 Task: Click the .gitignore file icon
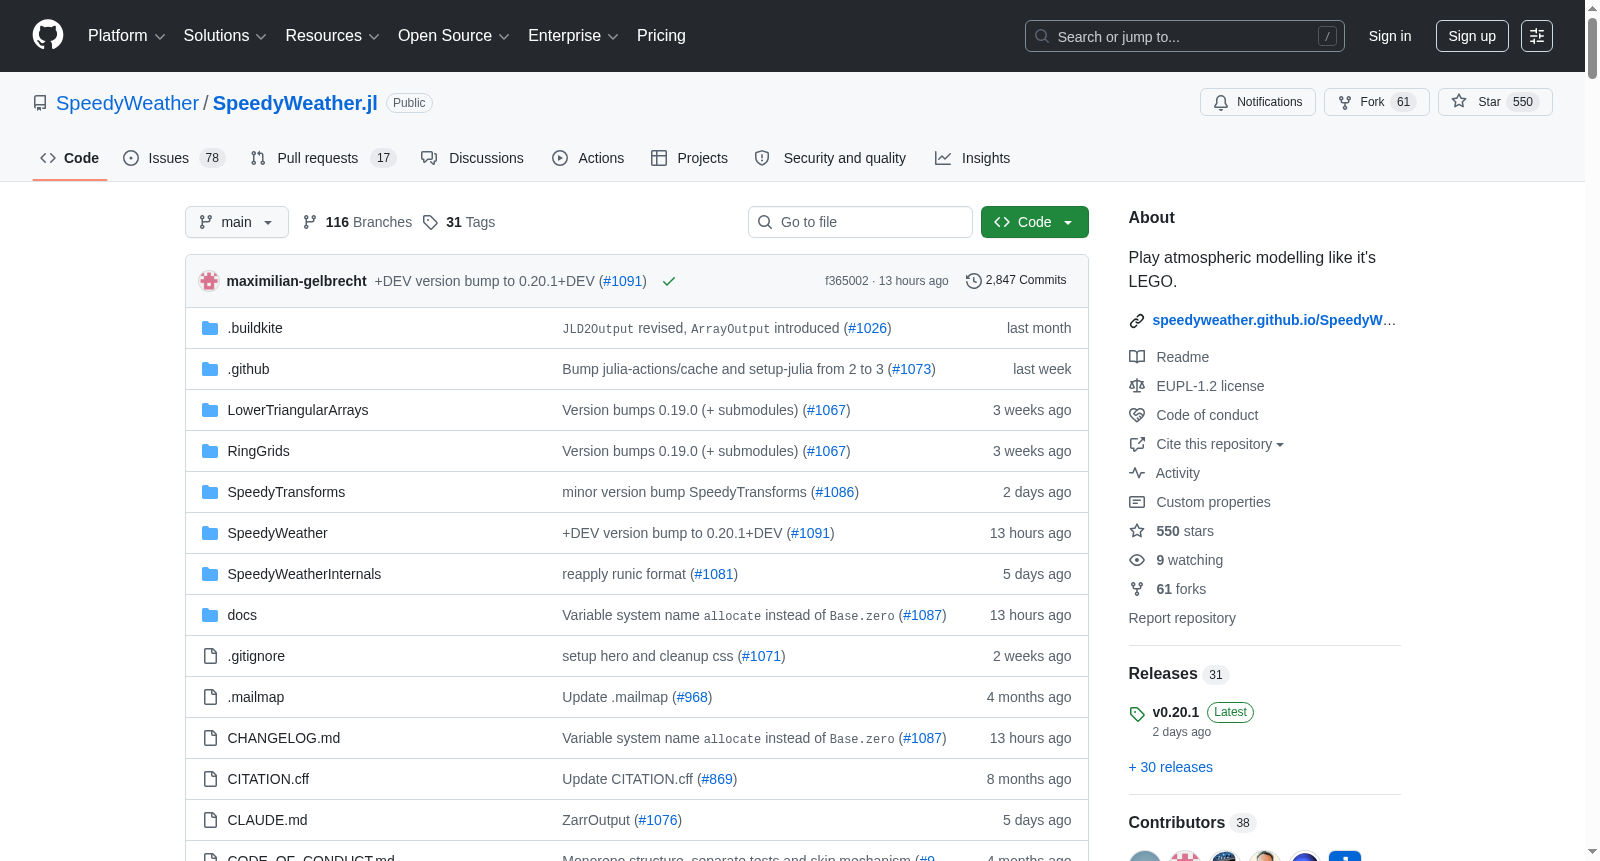click(210, 656)
